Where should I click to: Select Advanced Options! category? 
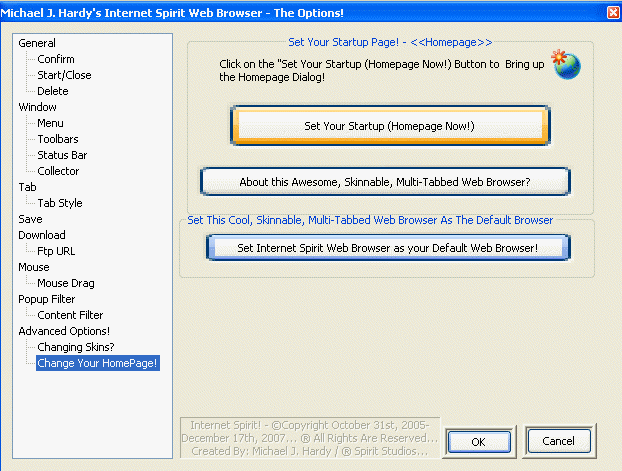(64, 331)
